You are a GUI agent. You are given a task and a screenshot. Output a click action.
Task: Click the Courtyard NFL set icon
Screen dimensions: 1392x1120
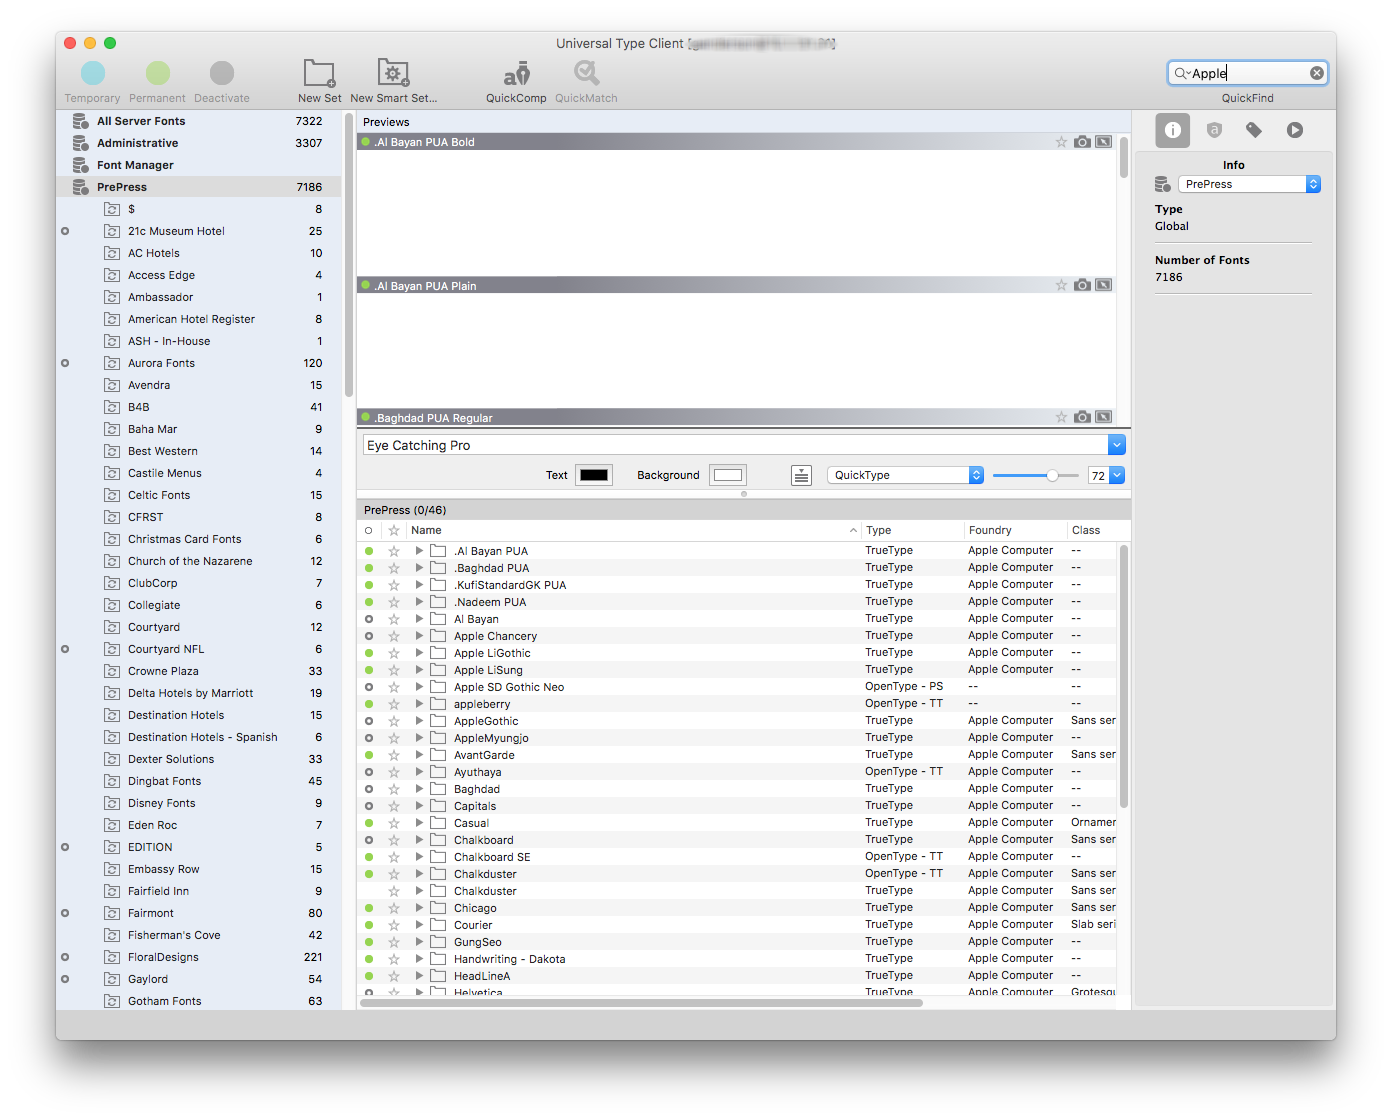click(x=112, y=649)
